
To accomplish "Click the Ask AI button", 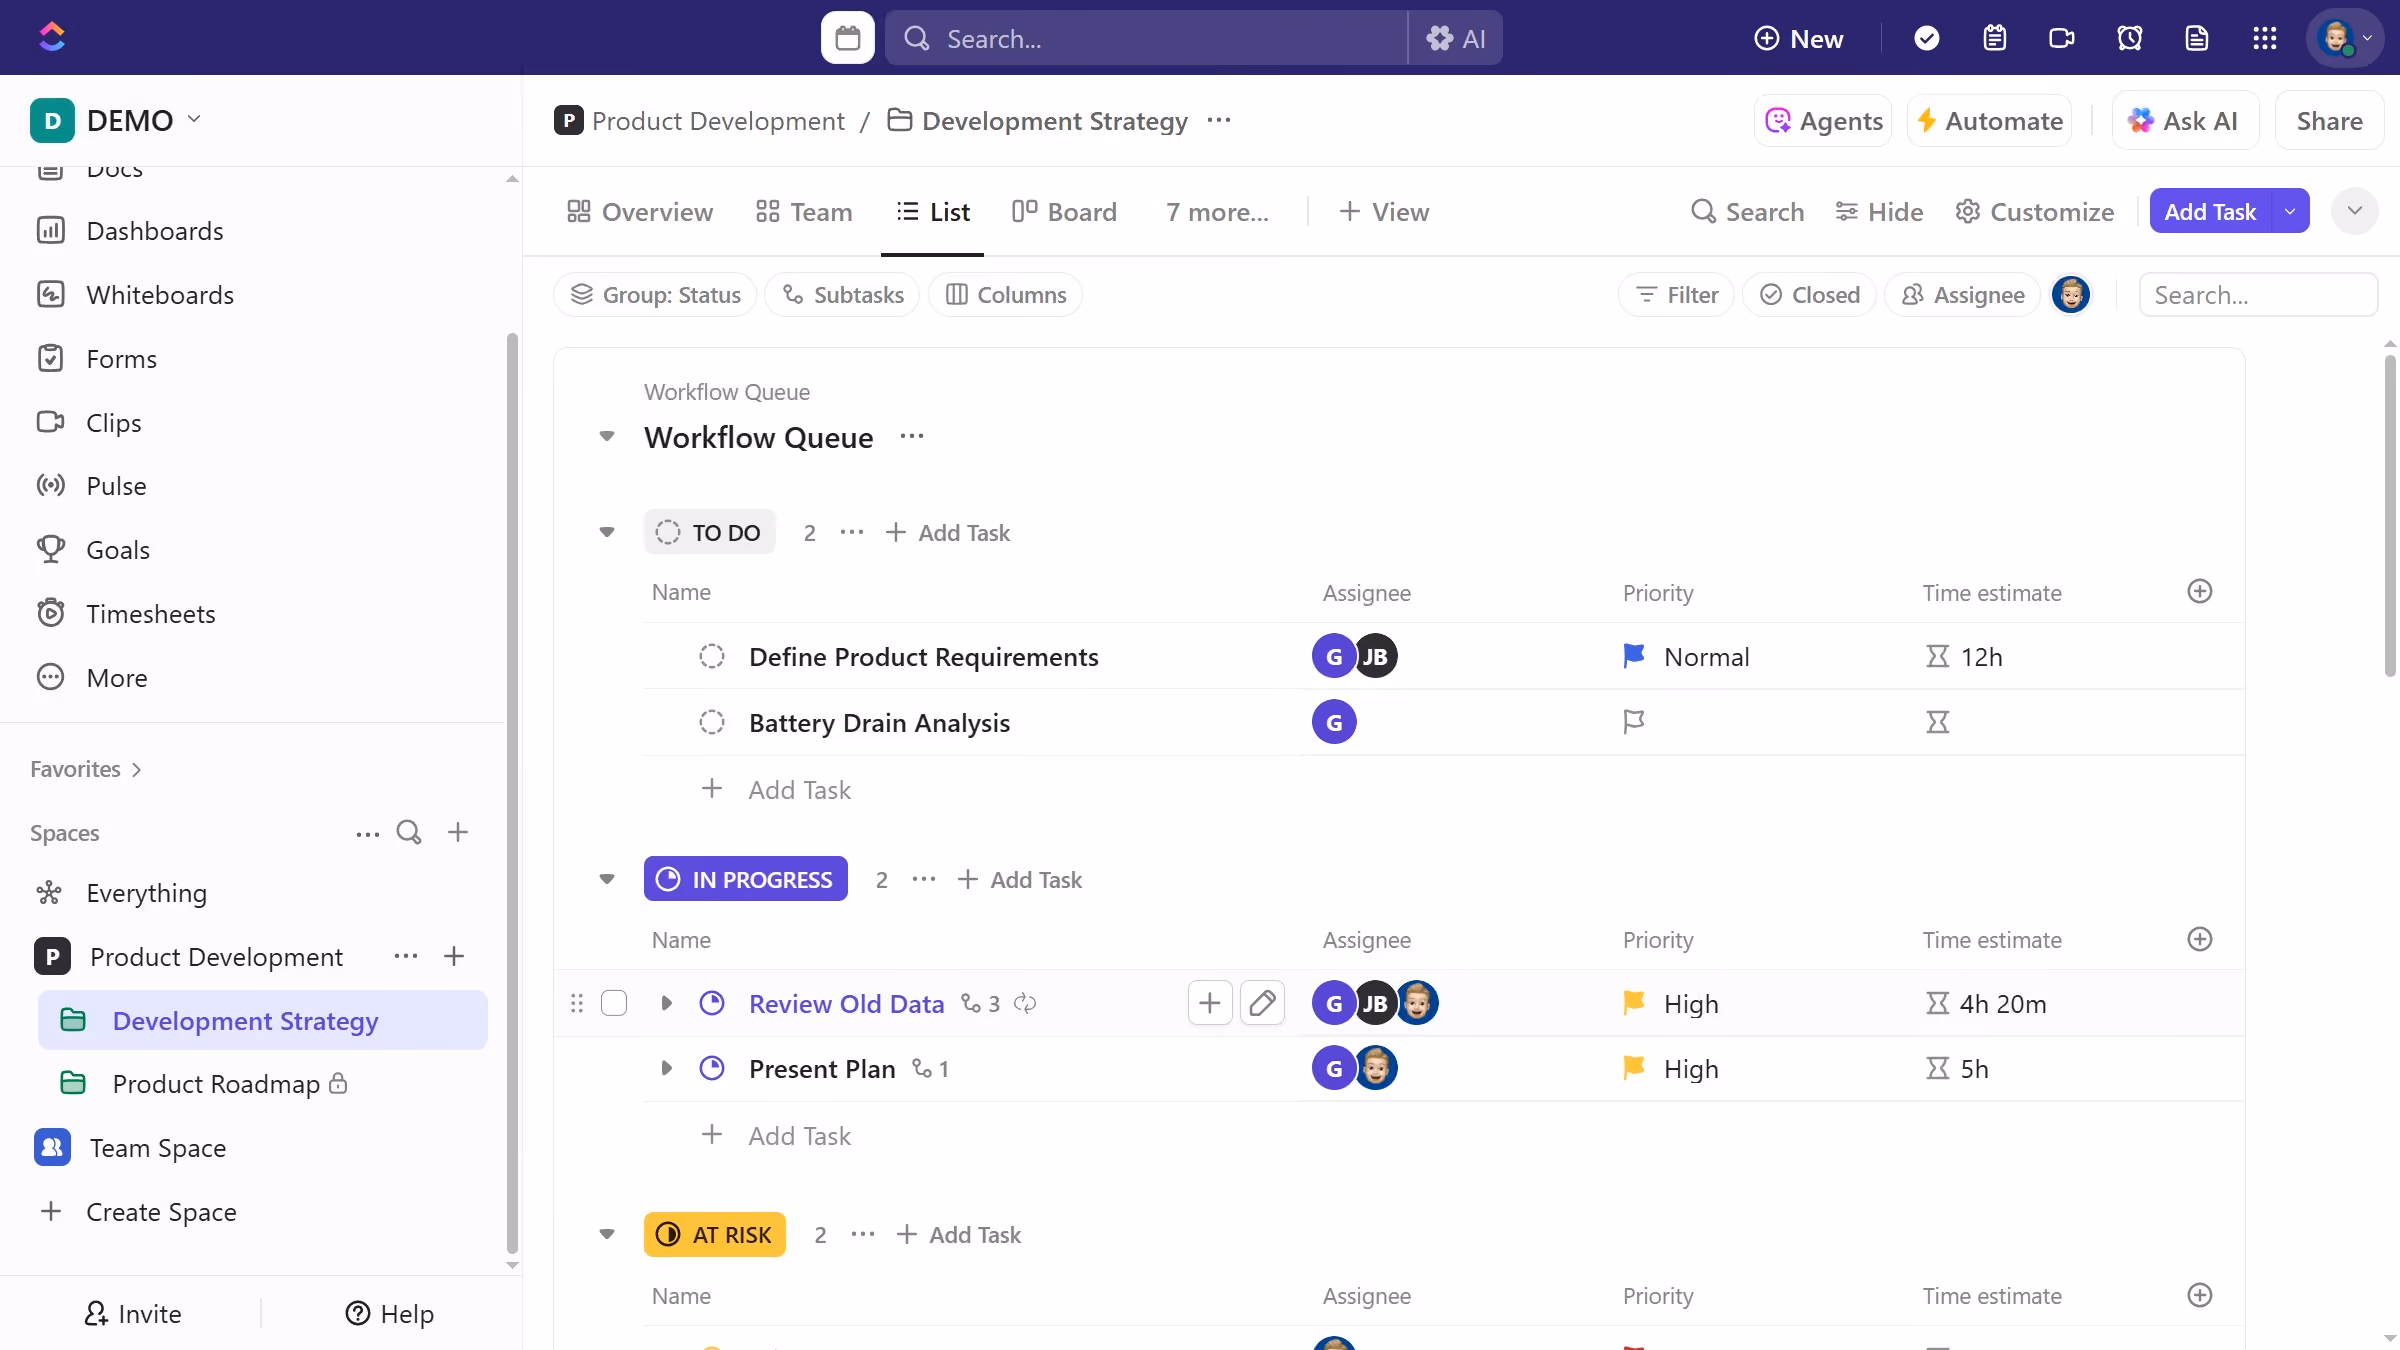I will click(2184, 121).
